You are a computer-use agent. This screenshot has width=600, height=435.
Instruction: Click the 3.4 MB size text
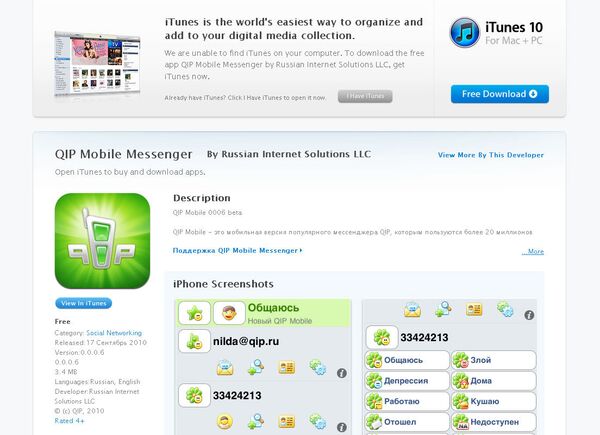(x=66, y=371)
